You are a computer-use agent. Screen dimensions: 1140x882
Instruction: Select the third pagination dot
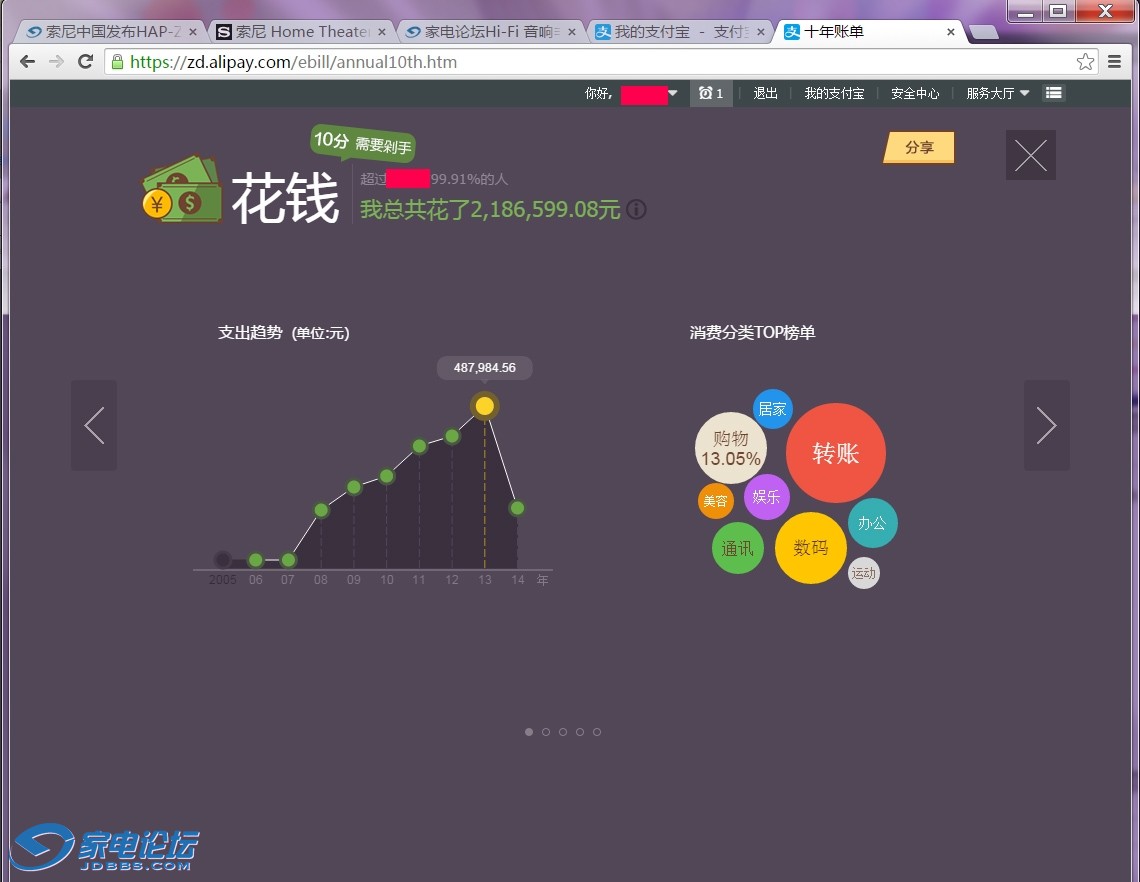coord(563,732)
